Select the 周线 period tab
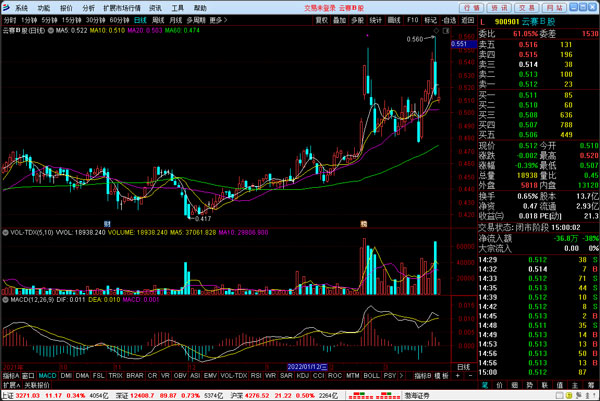The height and width of the screenshot is (401, 600). tap(158, 20)
